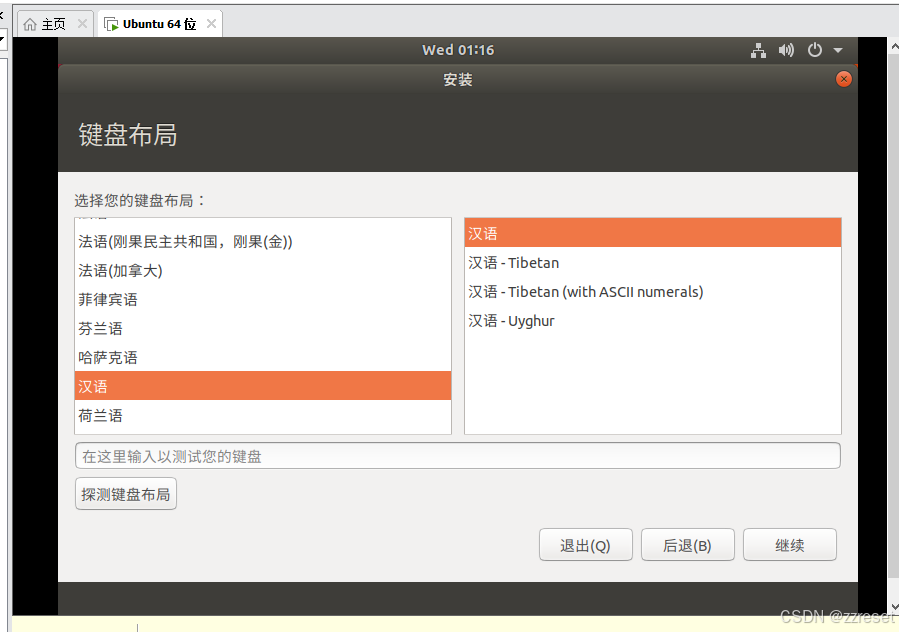Viewport: 899px width, 632px height.
Task: Select 汉语 variant in the right list
Action: click(652, 233)
